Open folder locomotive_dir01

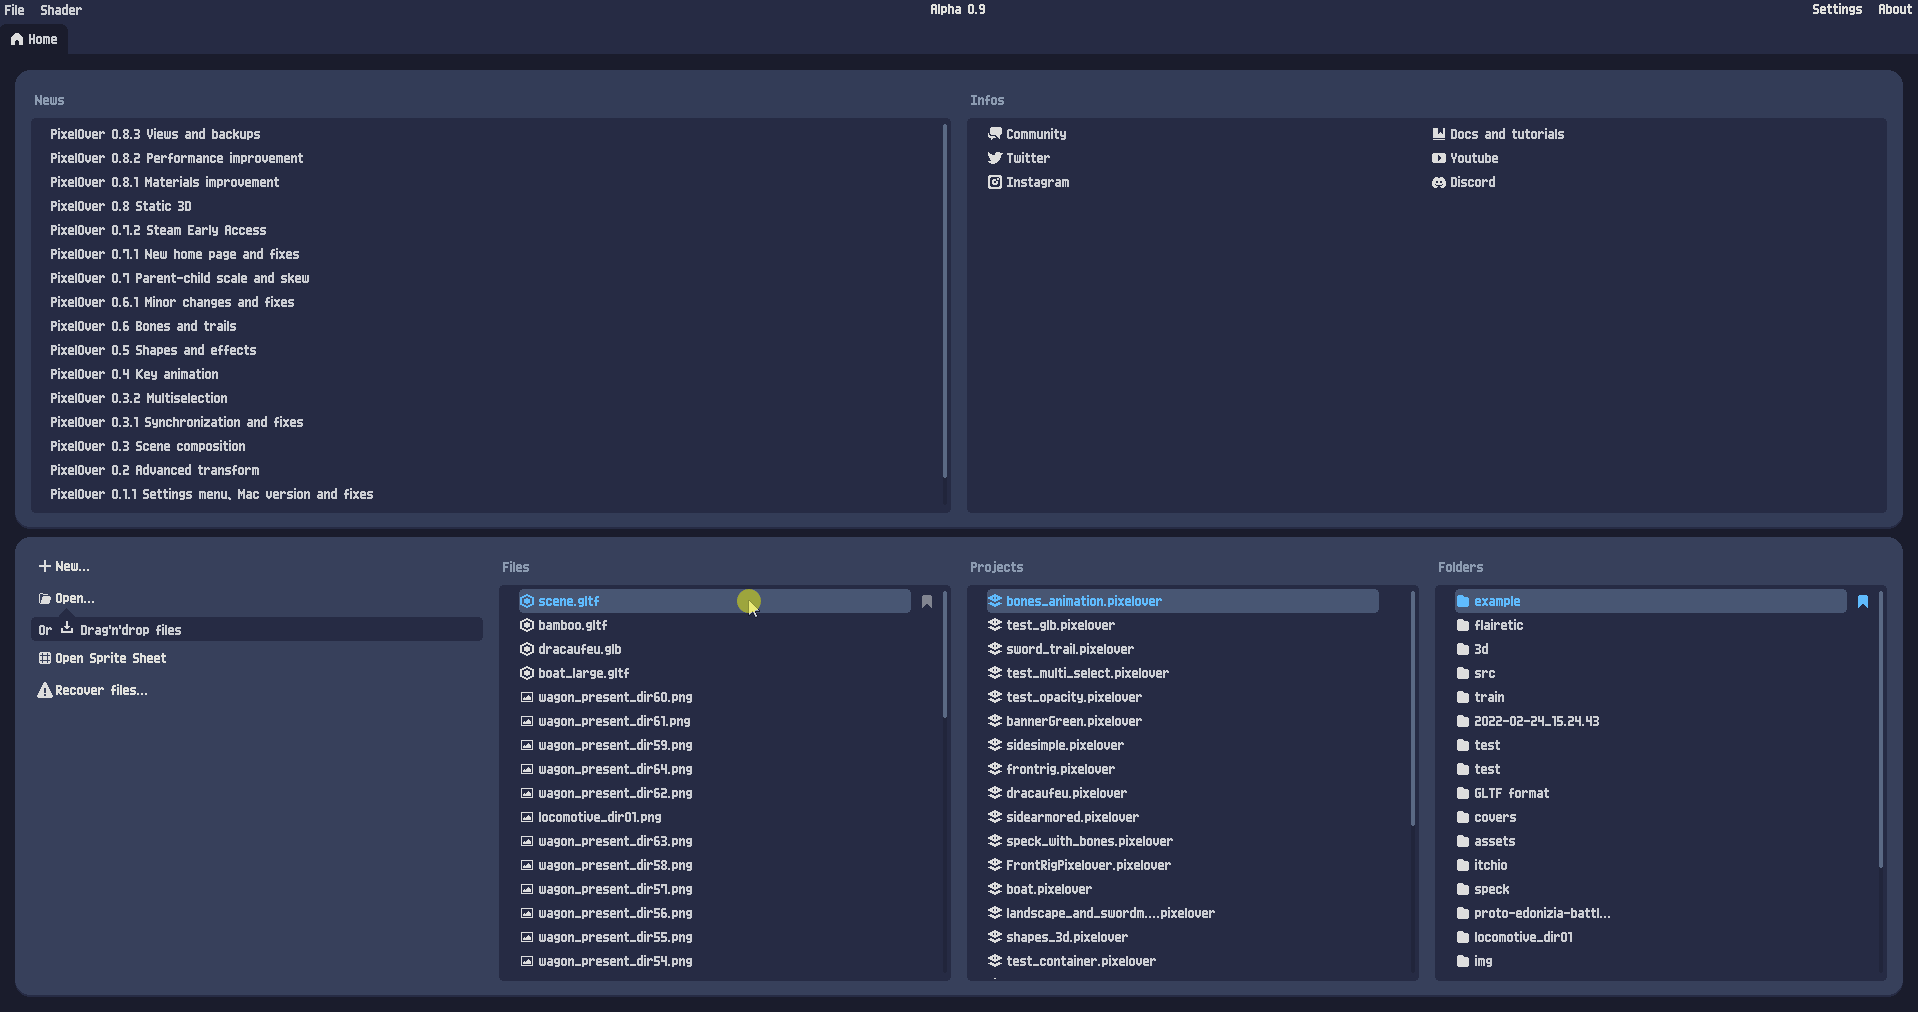coord(1522,937)
